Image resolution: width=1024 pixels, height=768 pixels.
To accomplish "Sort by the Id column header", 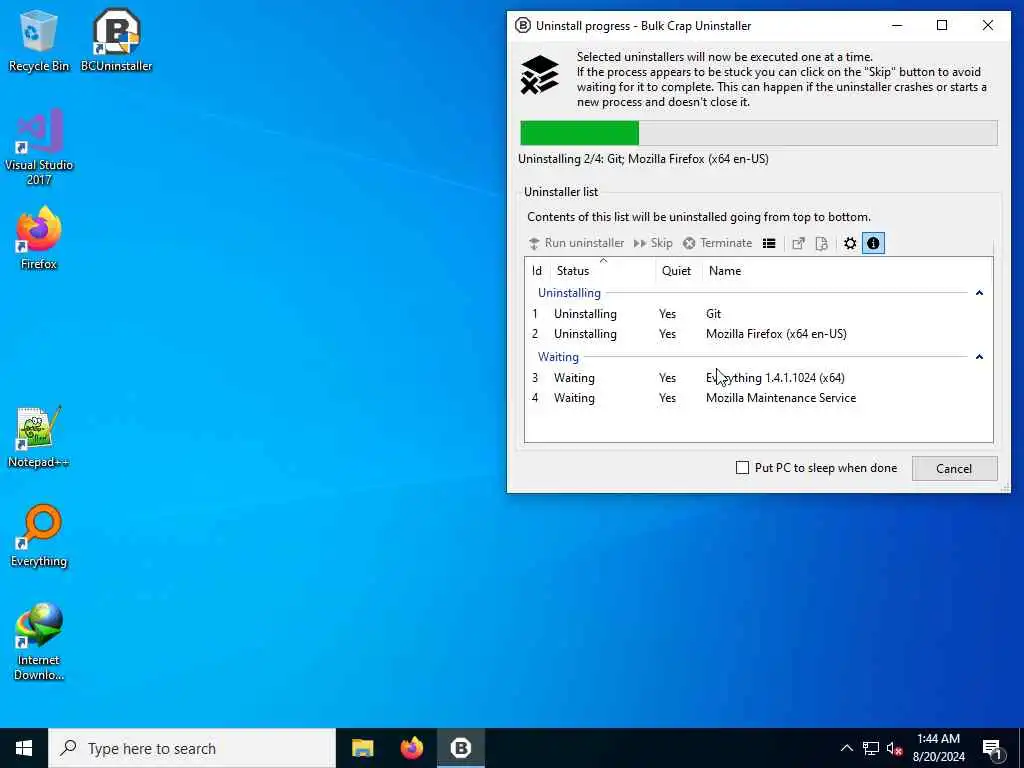I will (x=538, y=270).
